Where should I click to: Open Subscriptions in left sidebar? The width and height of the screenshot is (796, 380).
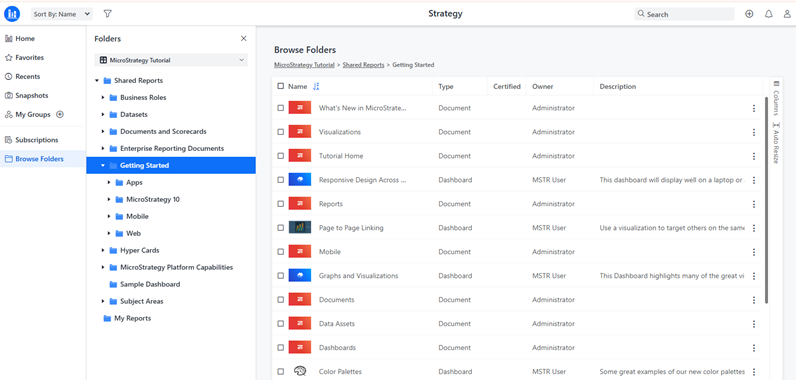37,140
